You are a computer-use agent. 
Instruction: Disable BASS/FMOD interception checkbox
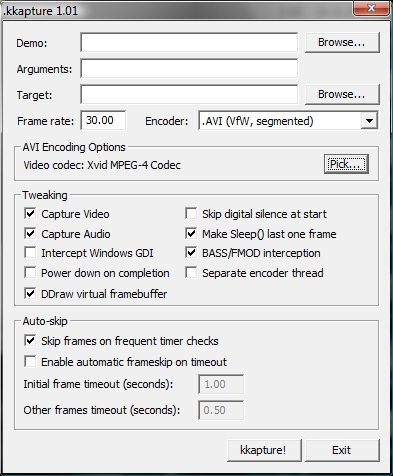pyautogui.click(x=191, y=253)
